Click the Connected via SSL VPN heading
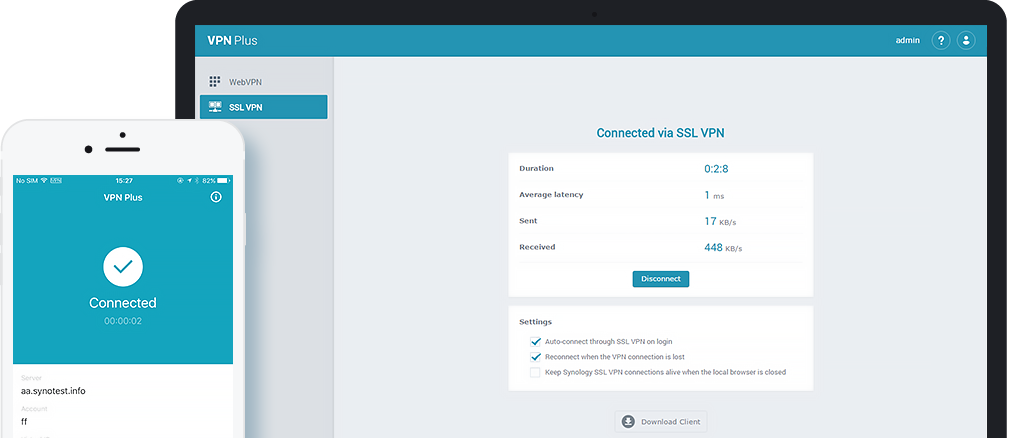Viewport: 1010px width, 438px height. tap(660, 133)
